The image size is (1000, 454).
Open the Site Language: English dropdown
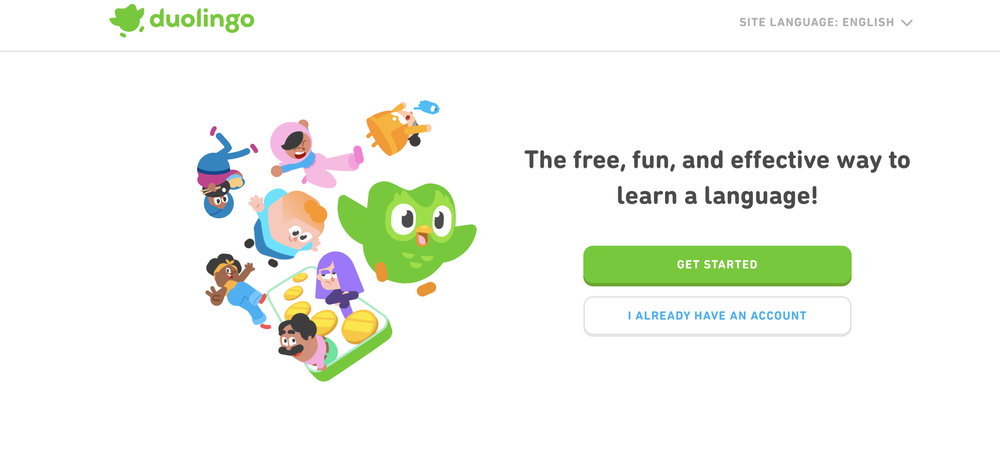826,22
